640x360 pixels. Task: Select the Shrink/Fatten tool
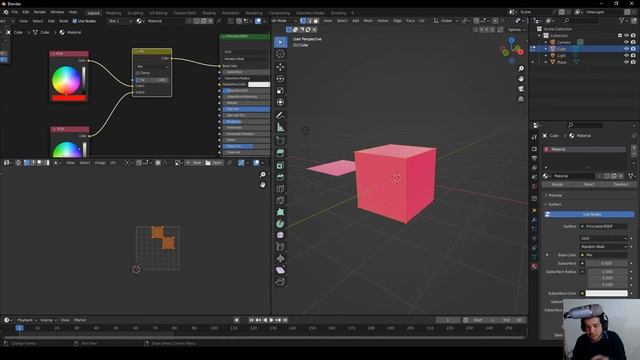point(280,258)
